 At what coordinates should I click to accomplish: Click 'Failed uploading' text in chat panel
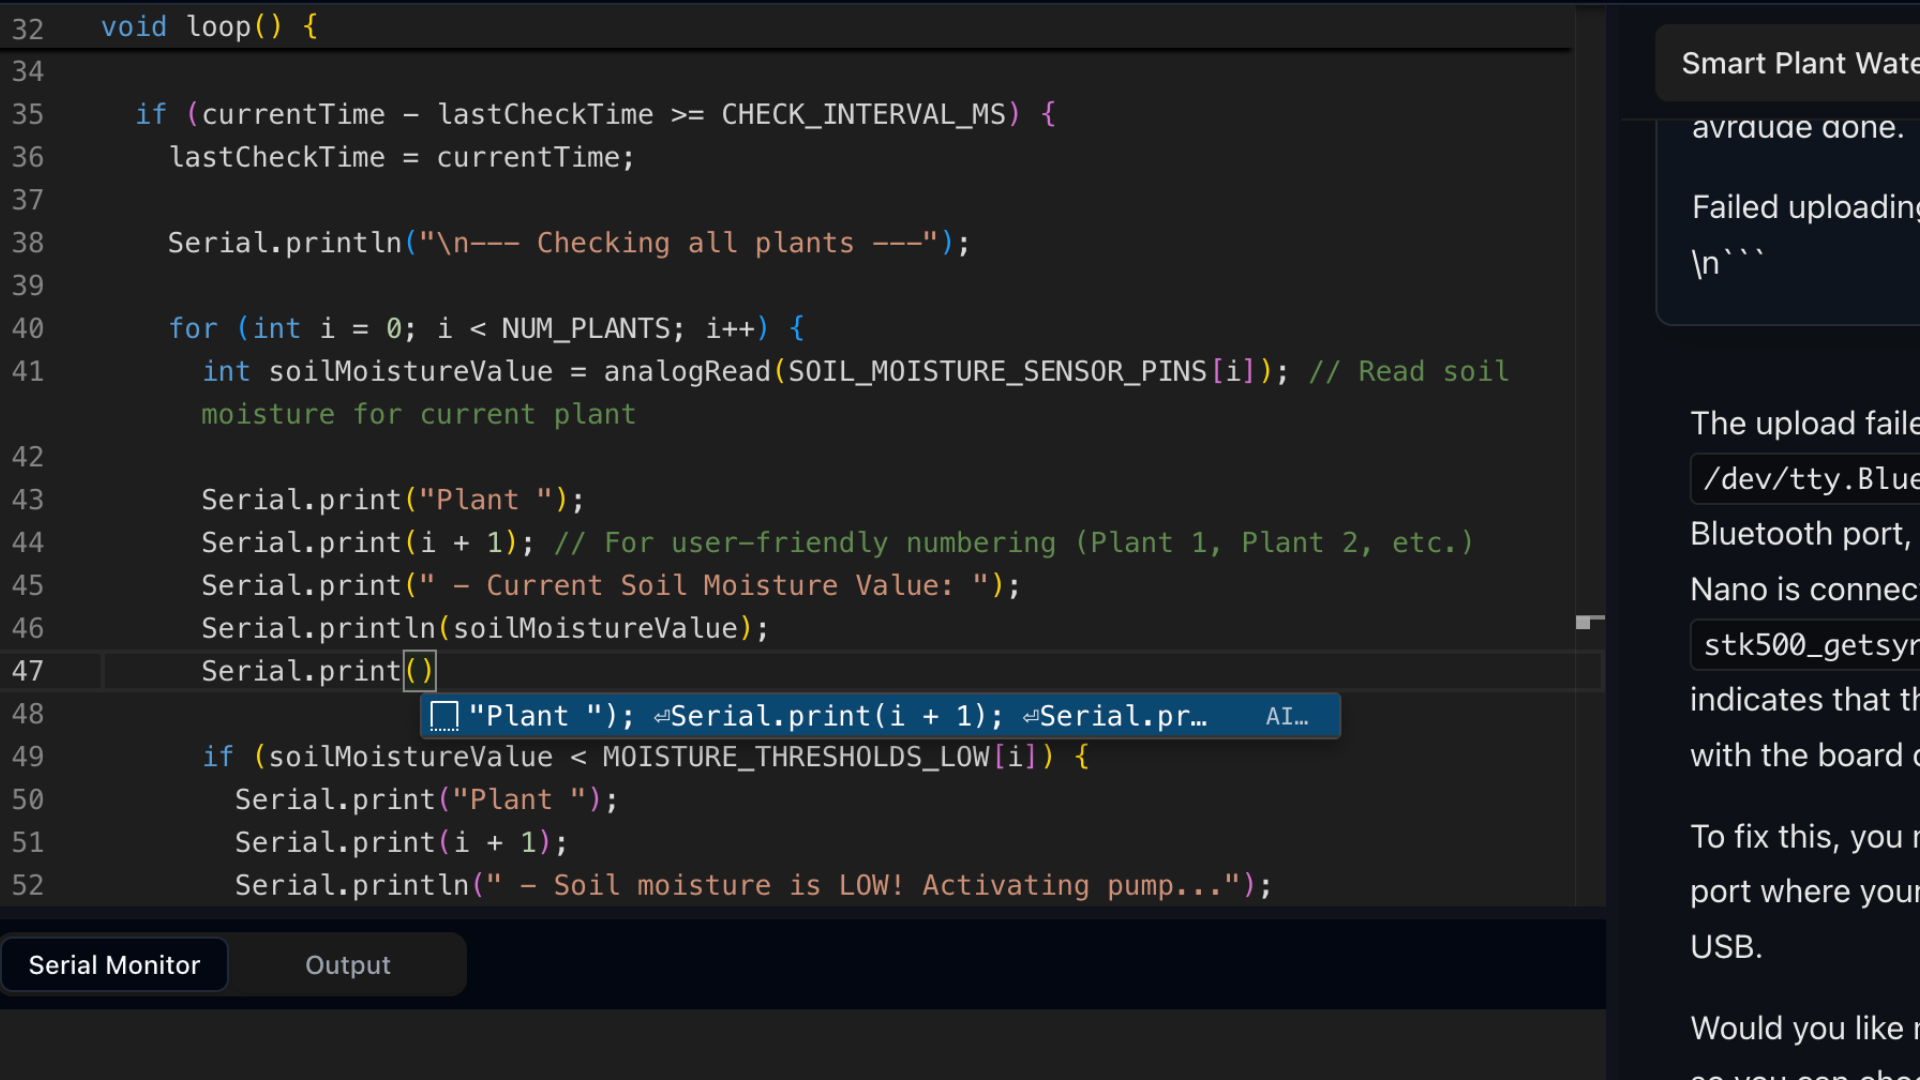tap(1805, 207)
